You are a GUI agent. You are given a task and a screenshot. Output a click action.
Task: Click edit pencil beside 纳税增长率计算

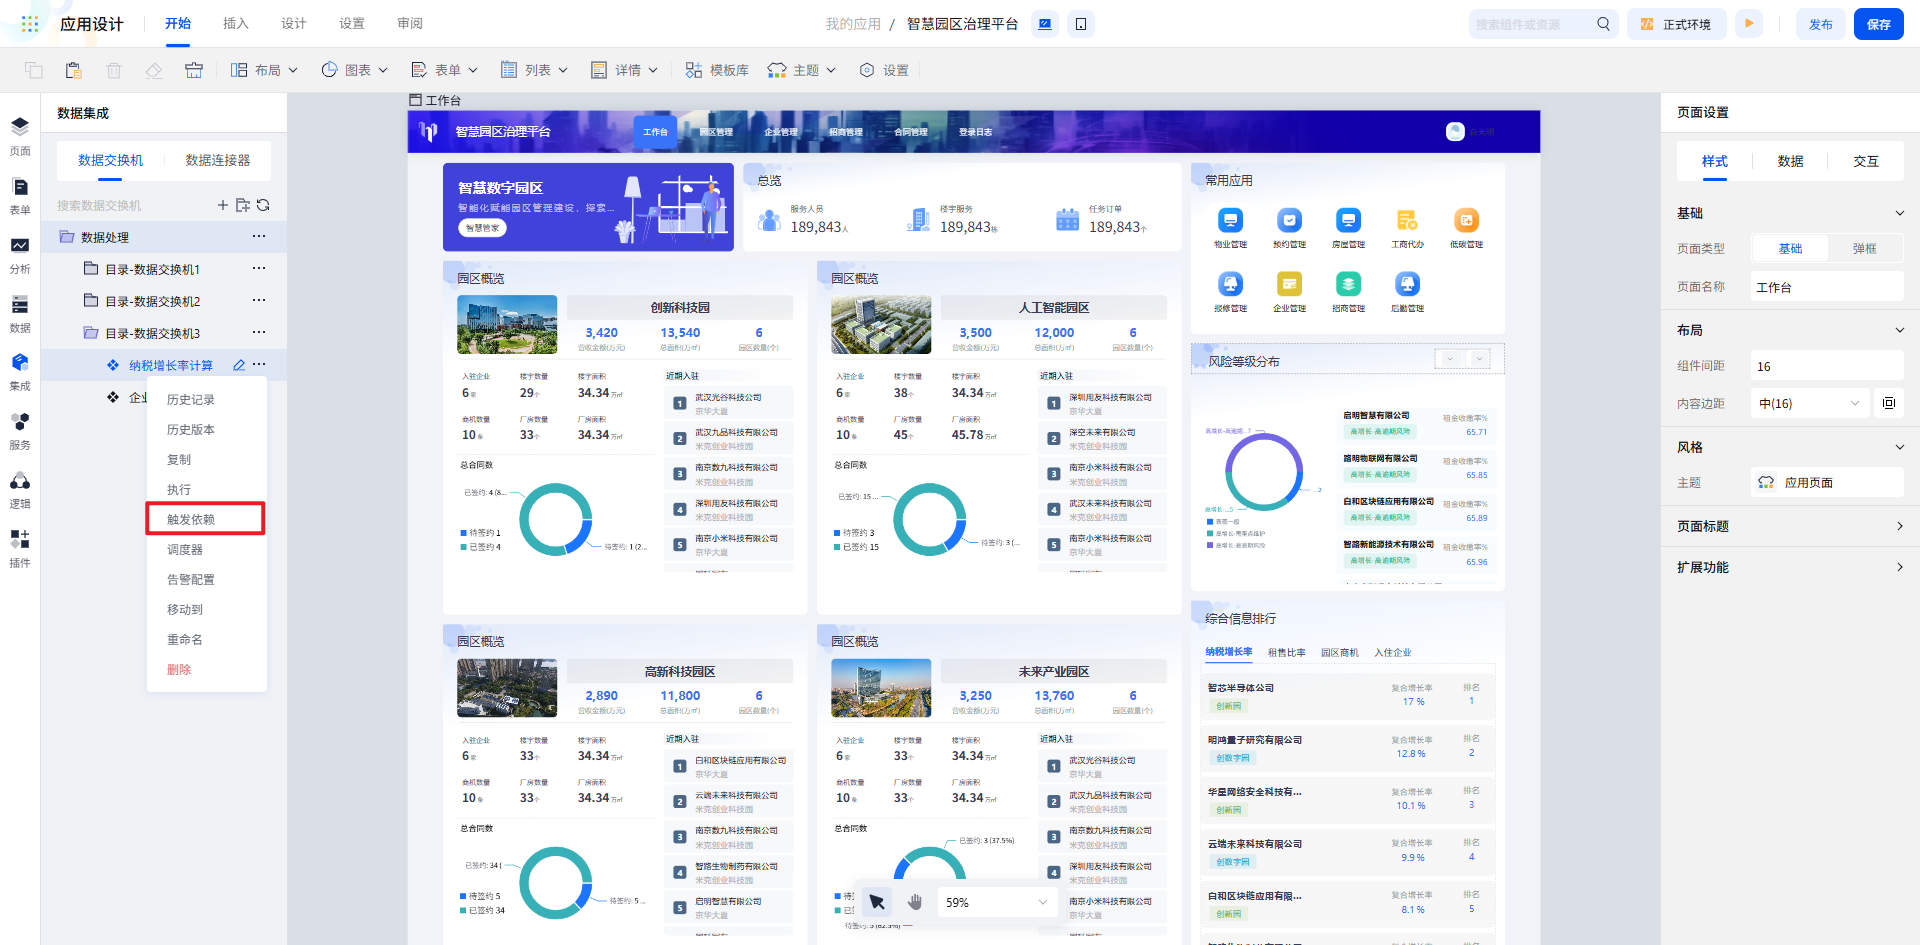[x=239, y=365]
